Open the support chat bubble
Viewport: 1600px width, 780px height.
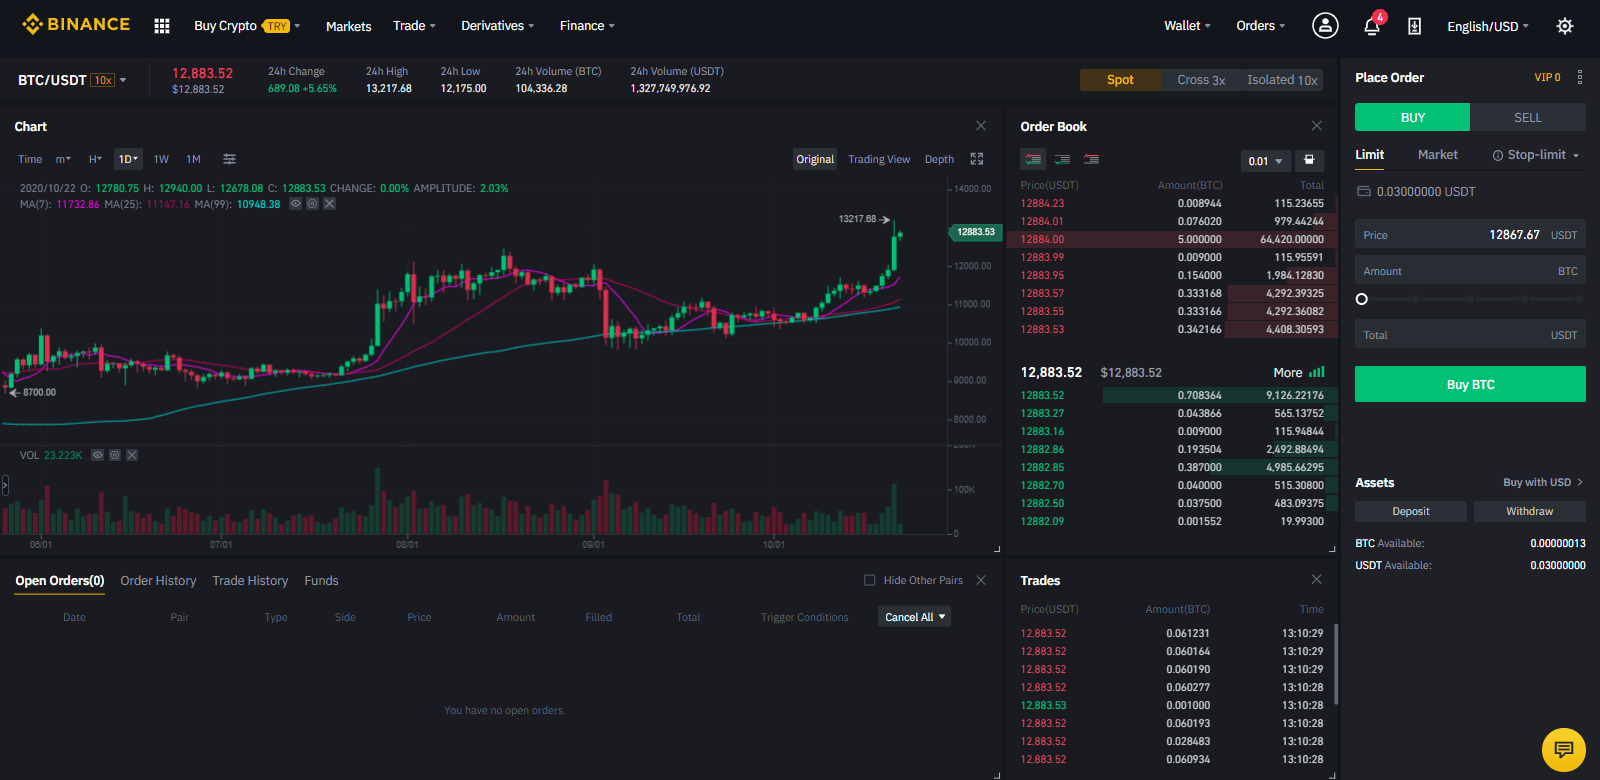pos(1564,750)
